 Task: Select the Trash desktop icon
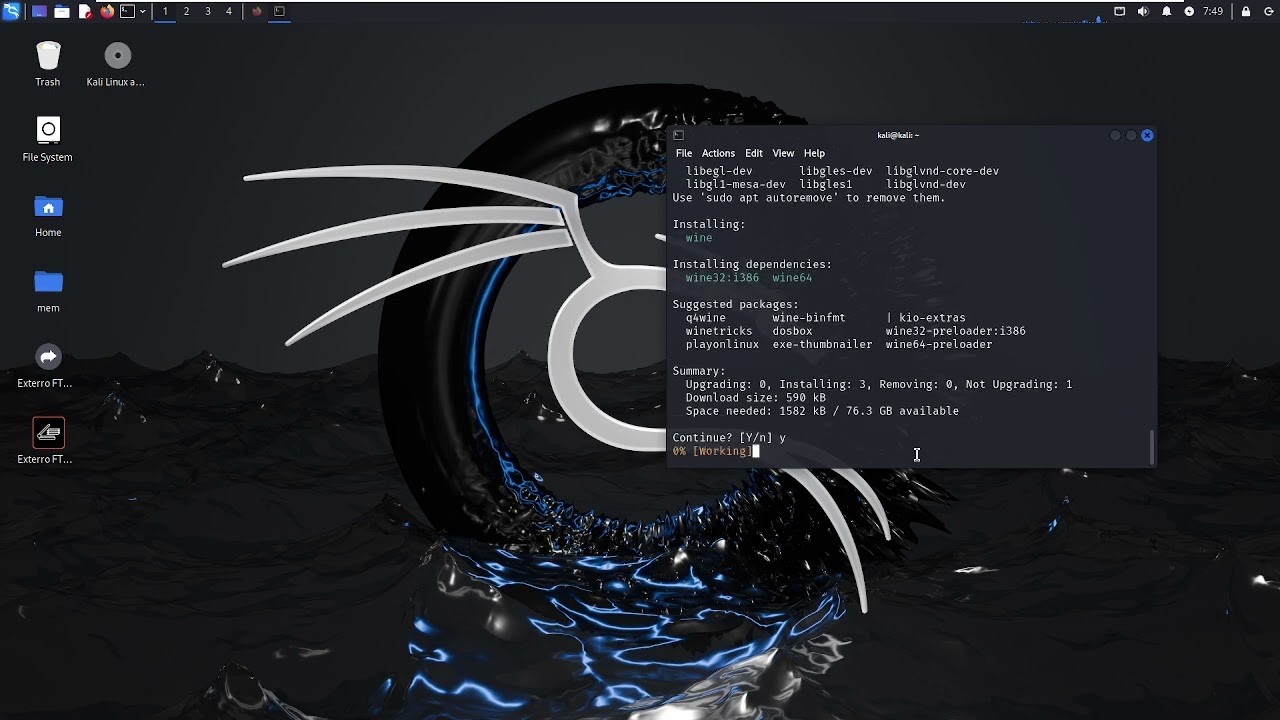pyautogui.click(x=48, y=64)
